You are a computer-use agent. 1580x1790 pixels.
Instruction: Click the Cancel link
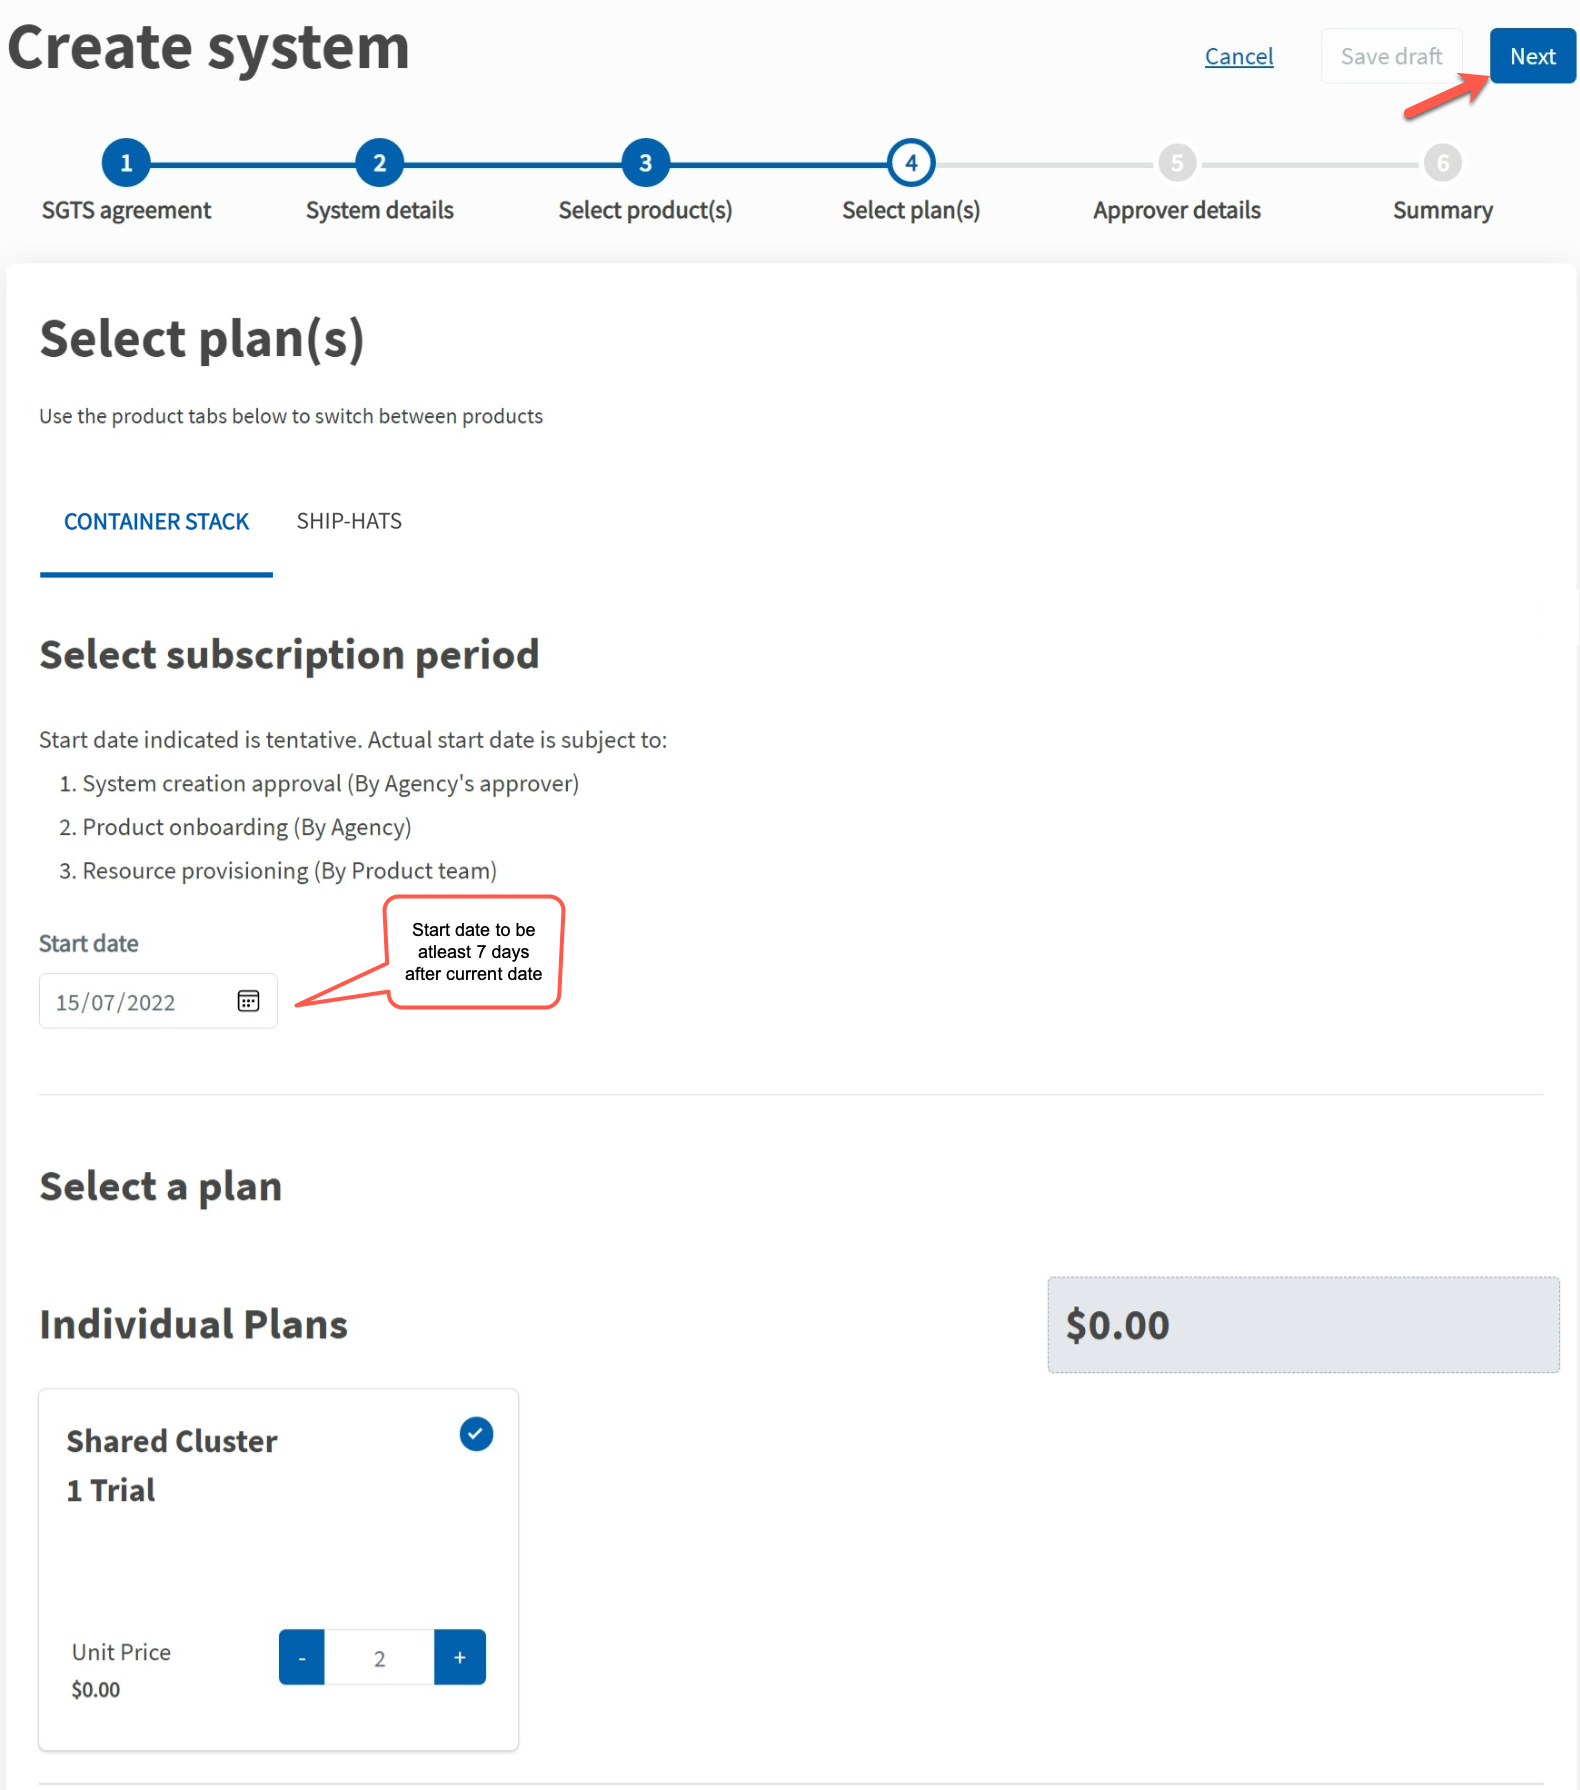tap(1238, 56)
